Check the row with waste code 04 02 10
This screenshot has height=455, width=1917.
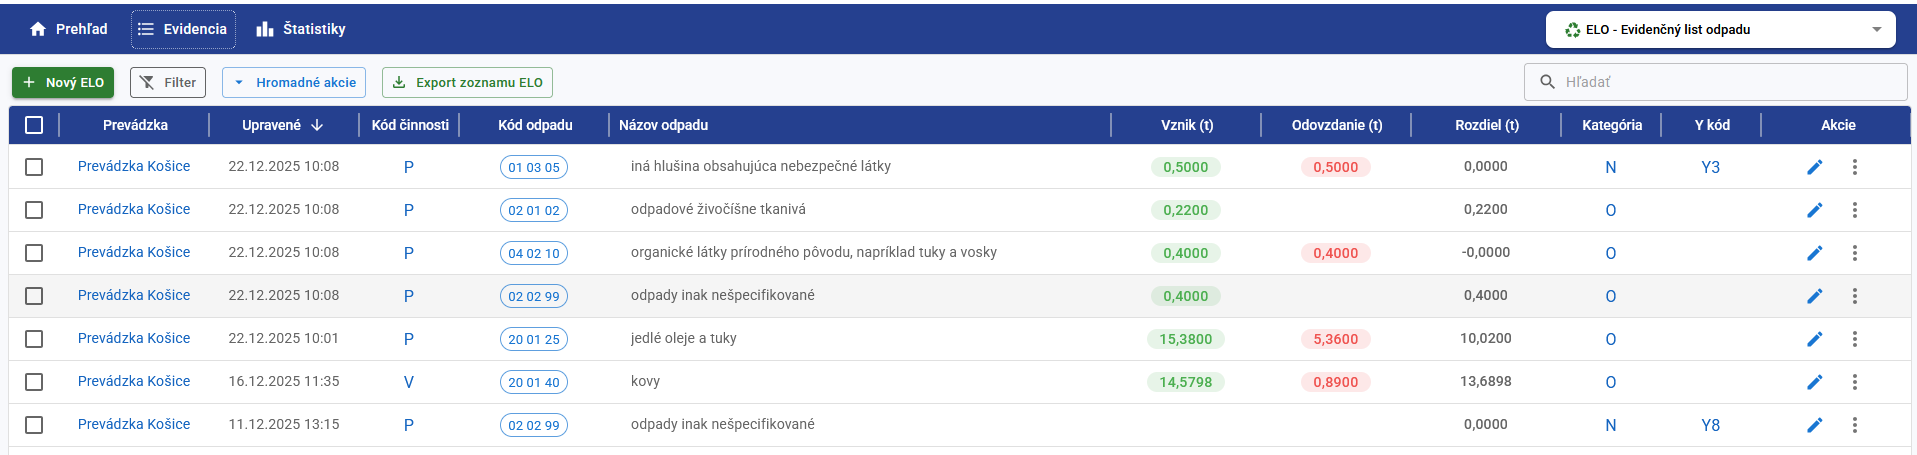click(34, 253)
